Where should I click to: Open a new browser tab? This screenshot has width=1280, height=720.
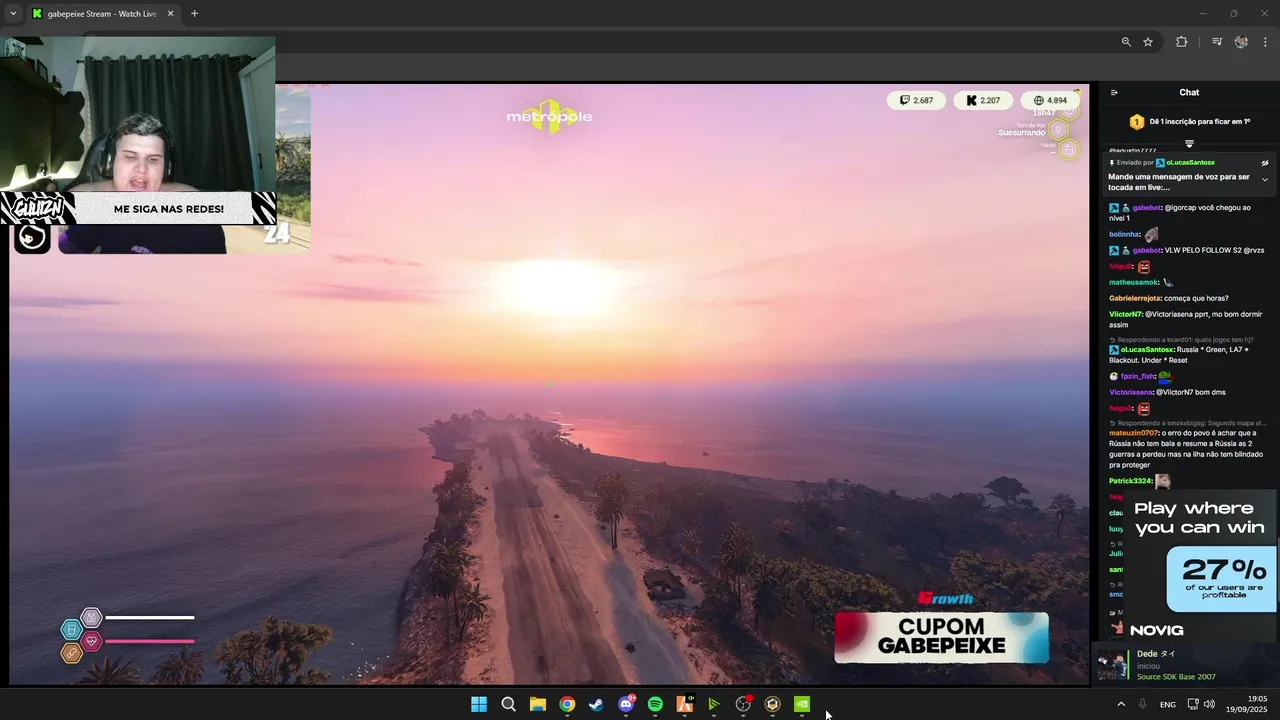[x=194, y=14]
